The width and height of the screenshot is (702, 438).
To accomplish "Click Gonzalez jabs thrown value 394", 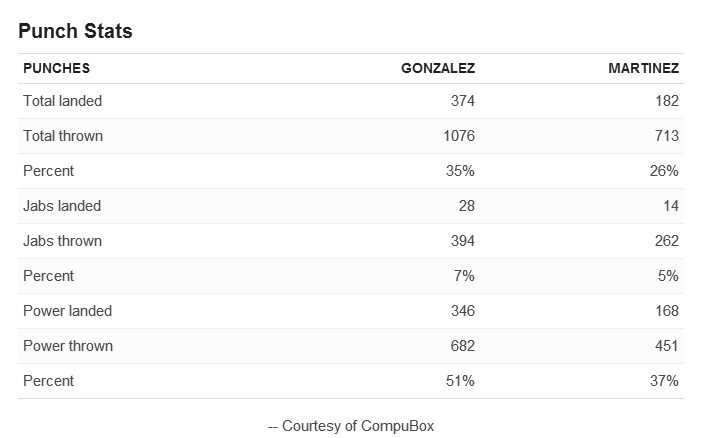I will 462,241.
